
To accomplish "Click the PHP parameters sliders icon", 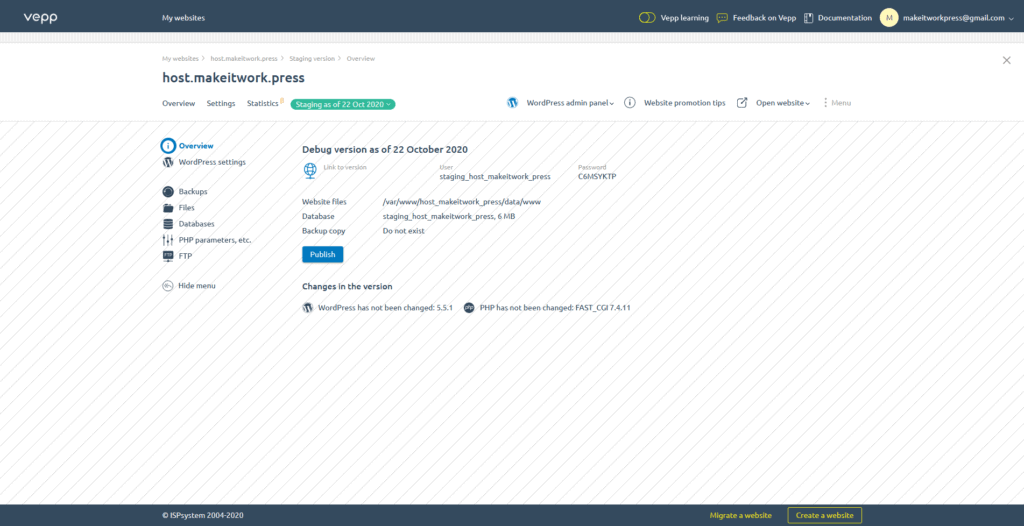I will point(168,240).
